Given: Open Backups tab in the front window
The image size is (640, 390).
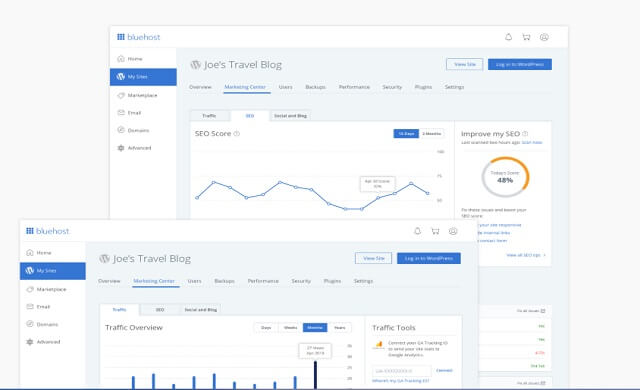Looking at the screenshot, I should pyautogui.click(x=224, y=281).
